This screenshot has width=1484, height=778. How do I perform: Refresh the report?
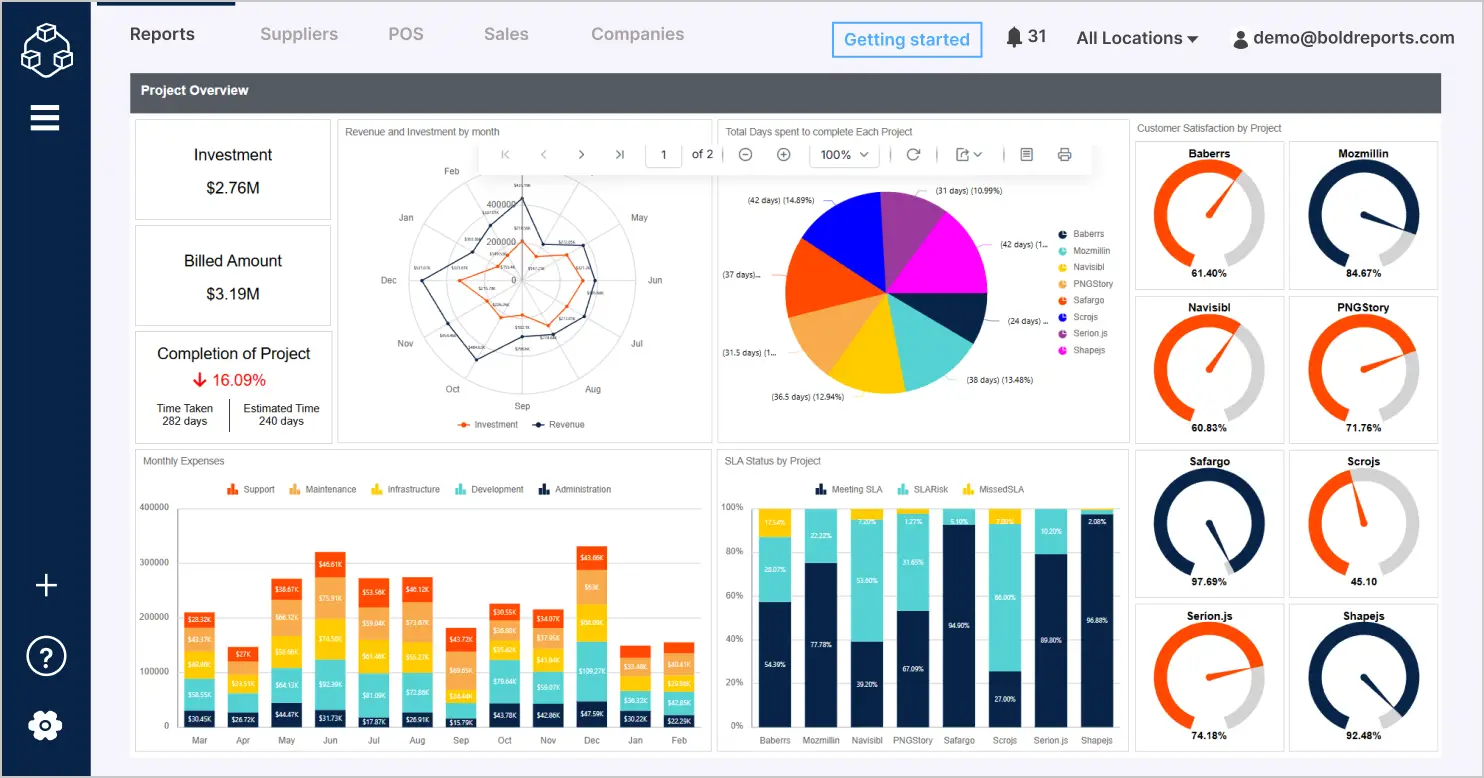912,155
